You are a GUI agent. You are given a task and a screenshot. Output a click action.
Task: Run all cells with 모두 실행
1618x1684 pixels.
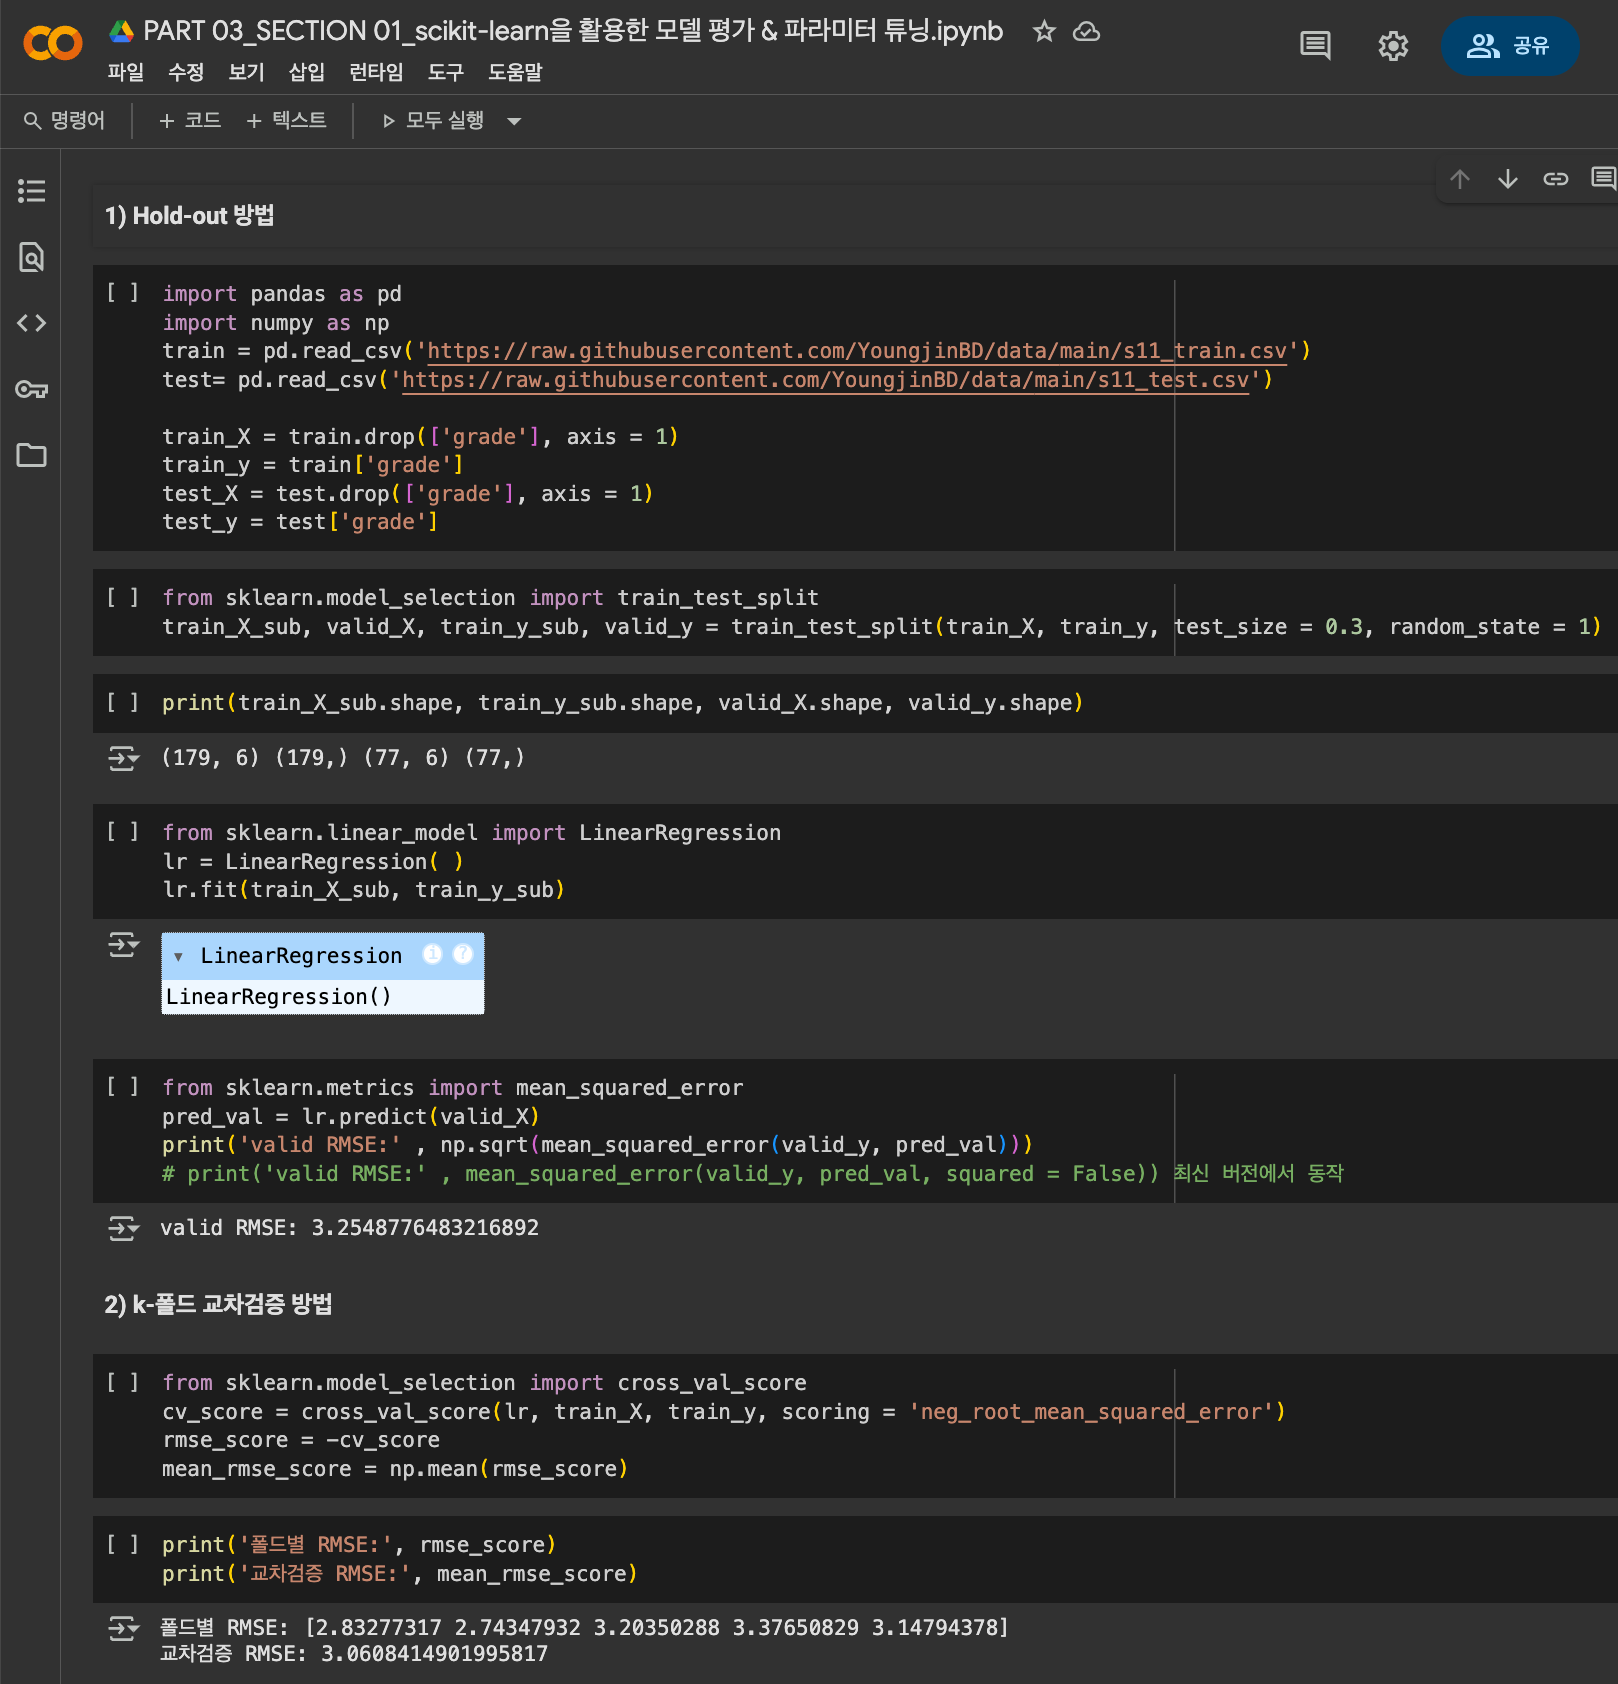(x=434, y=121)
